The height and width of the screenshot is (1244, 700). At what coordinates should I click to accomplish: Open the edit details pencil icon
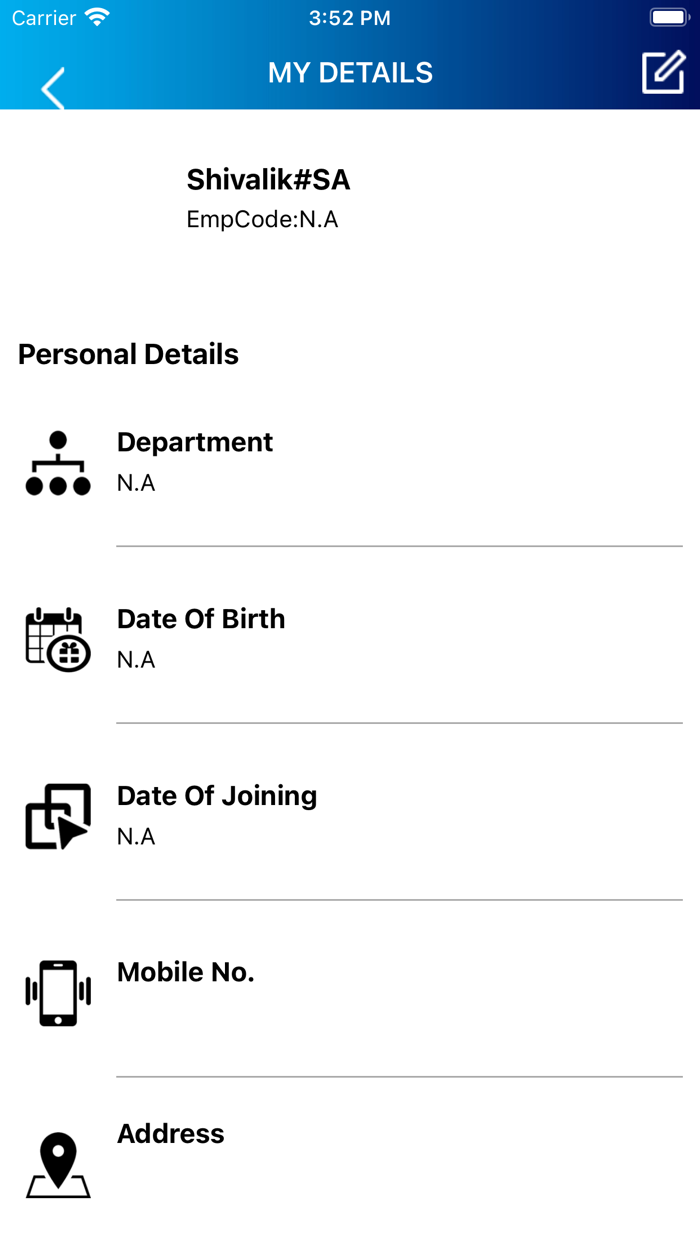click(x=662, y=72)
